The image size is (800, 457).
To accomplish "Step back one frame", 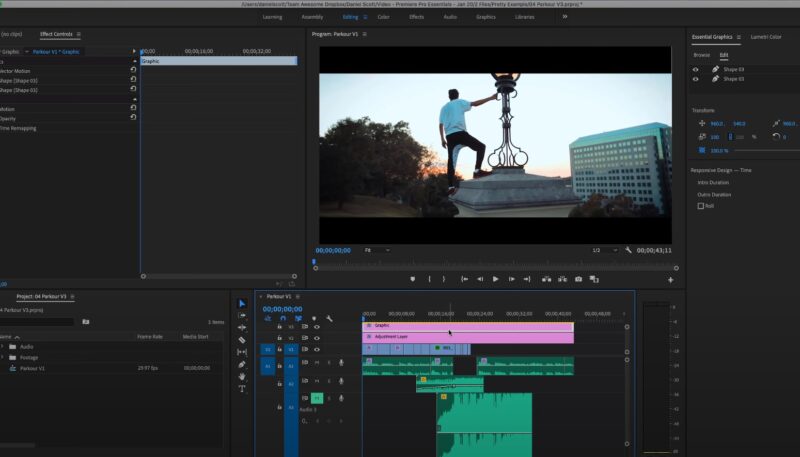I will click(x=480, y=279).
